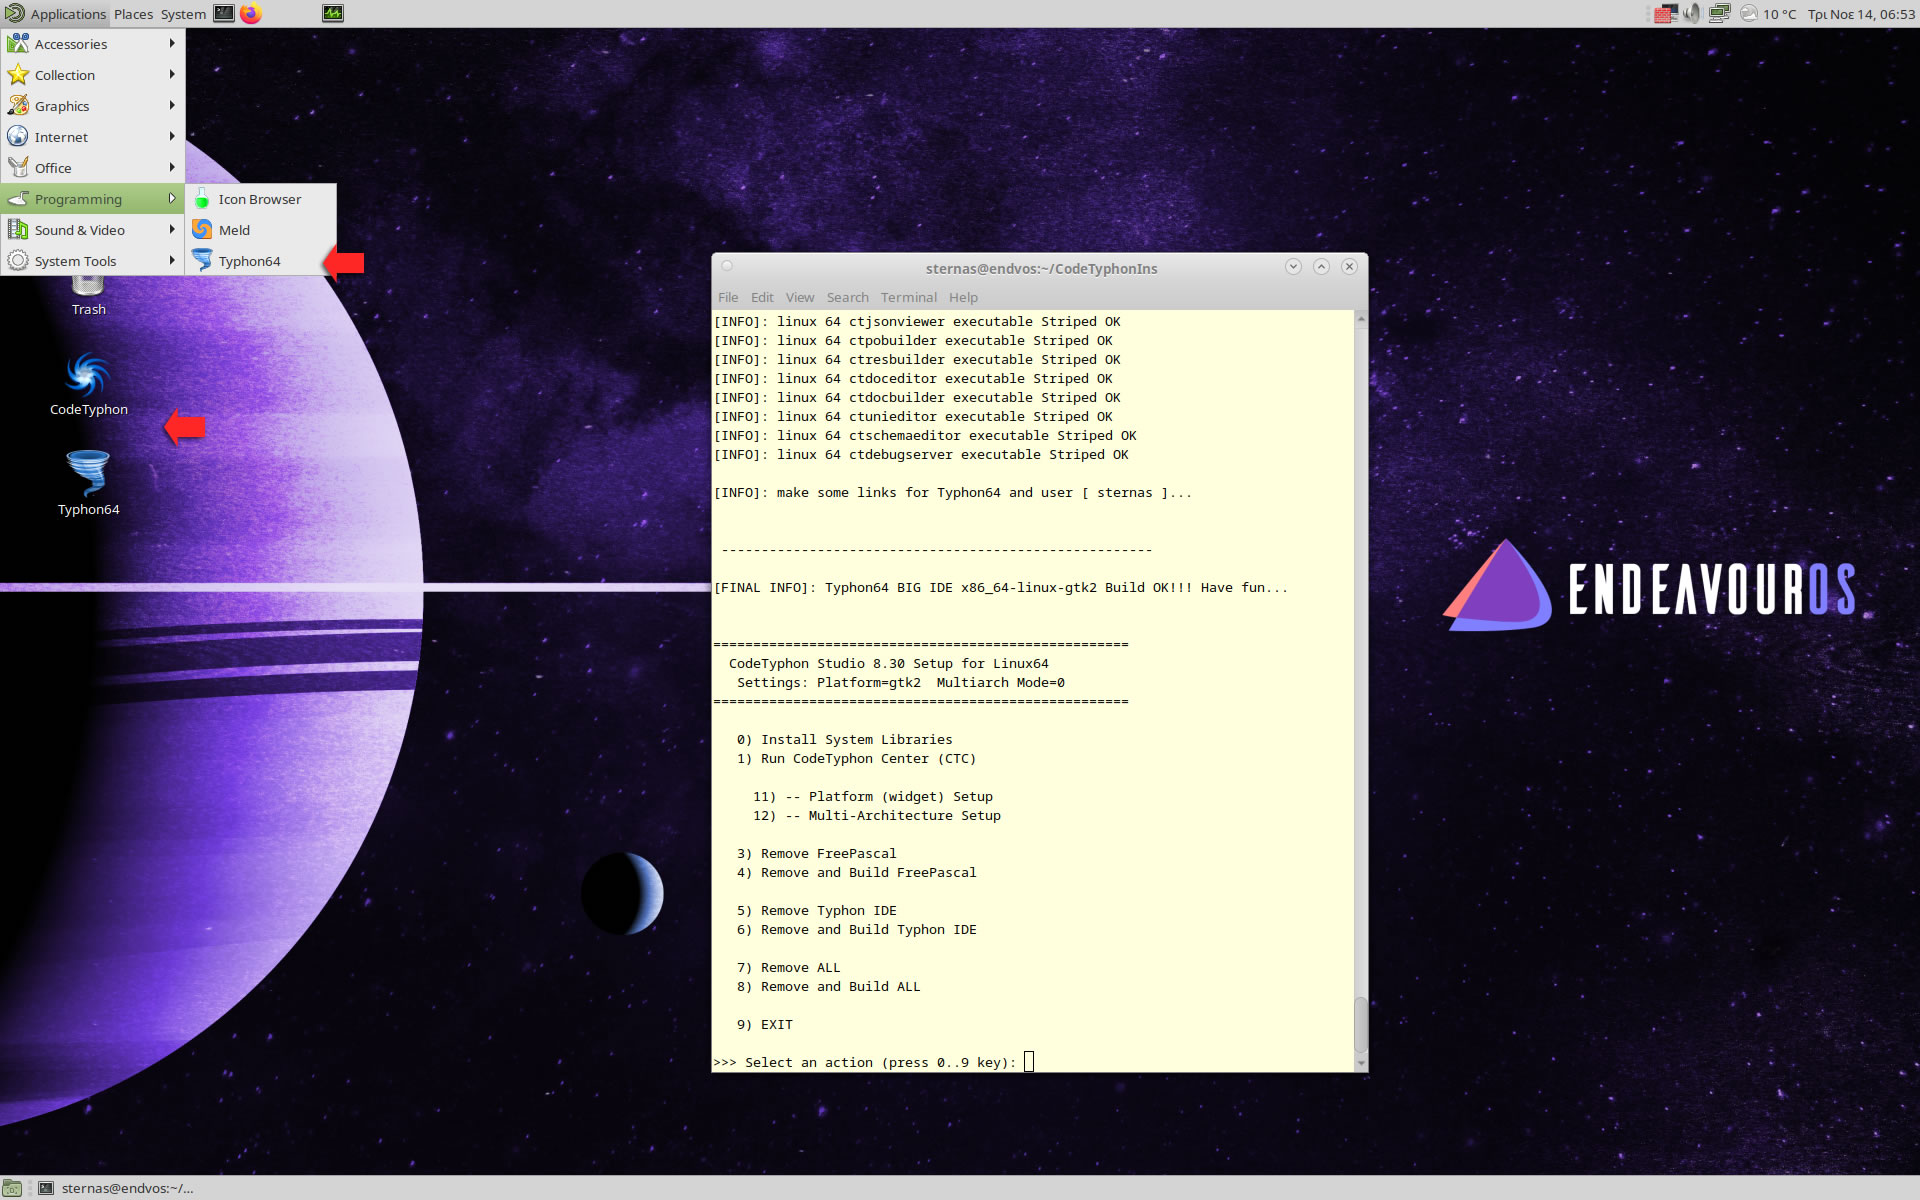
Task: Expand the Accessories submenu
Action: [92, 44]
